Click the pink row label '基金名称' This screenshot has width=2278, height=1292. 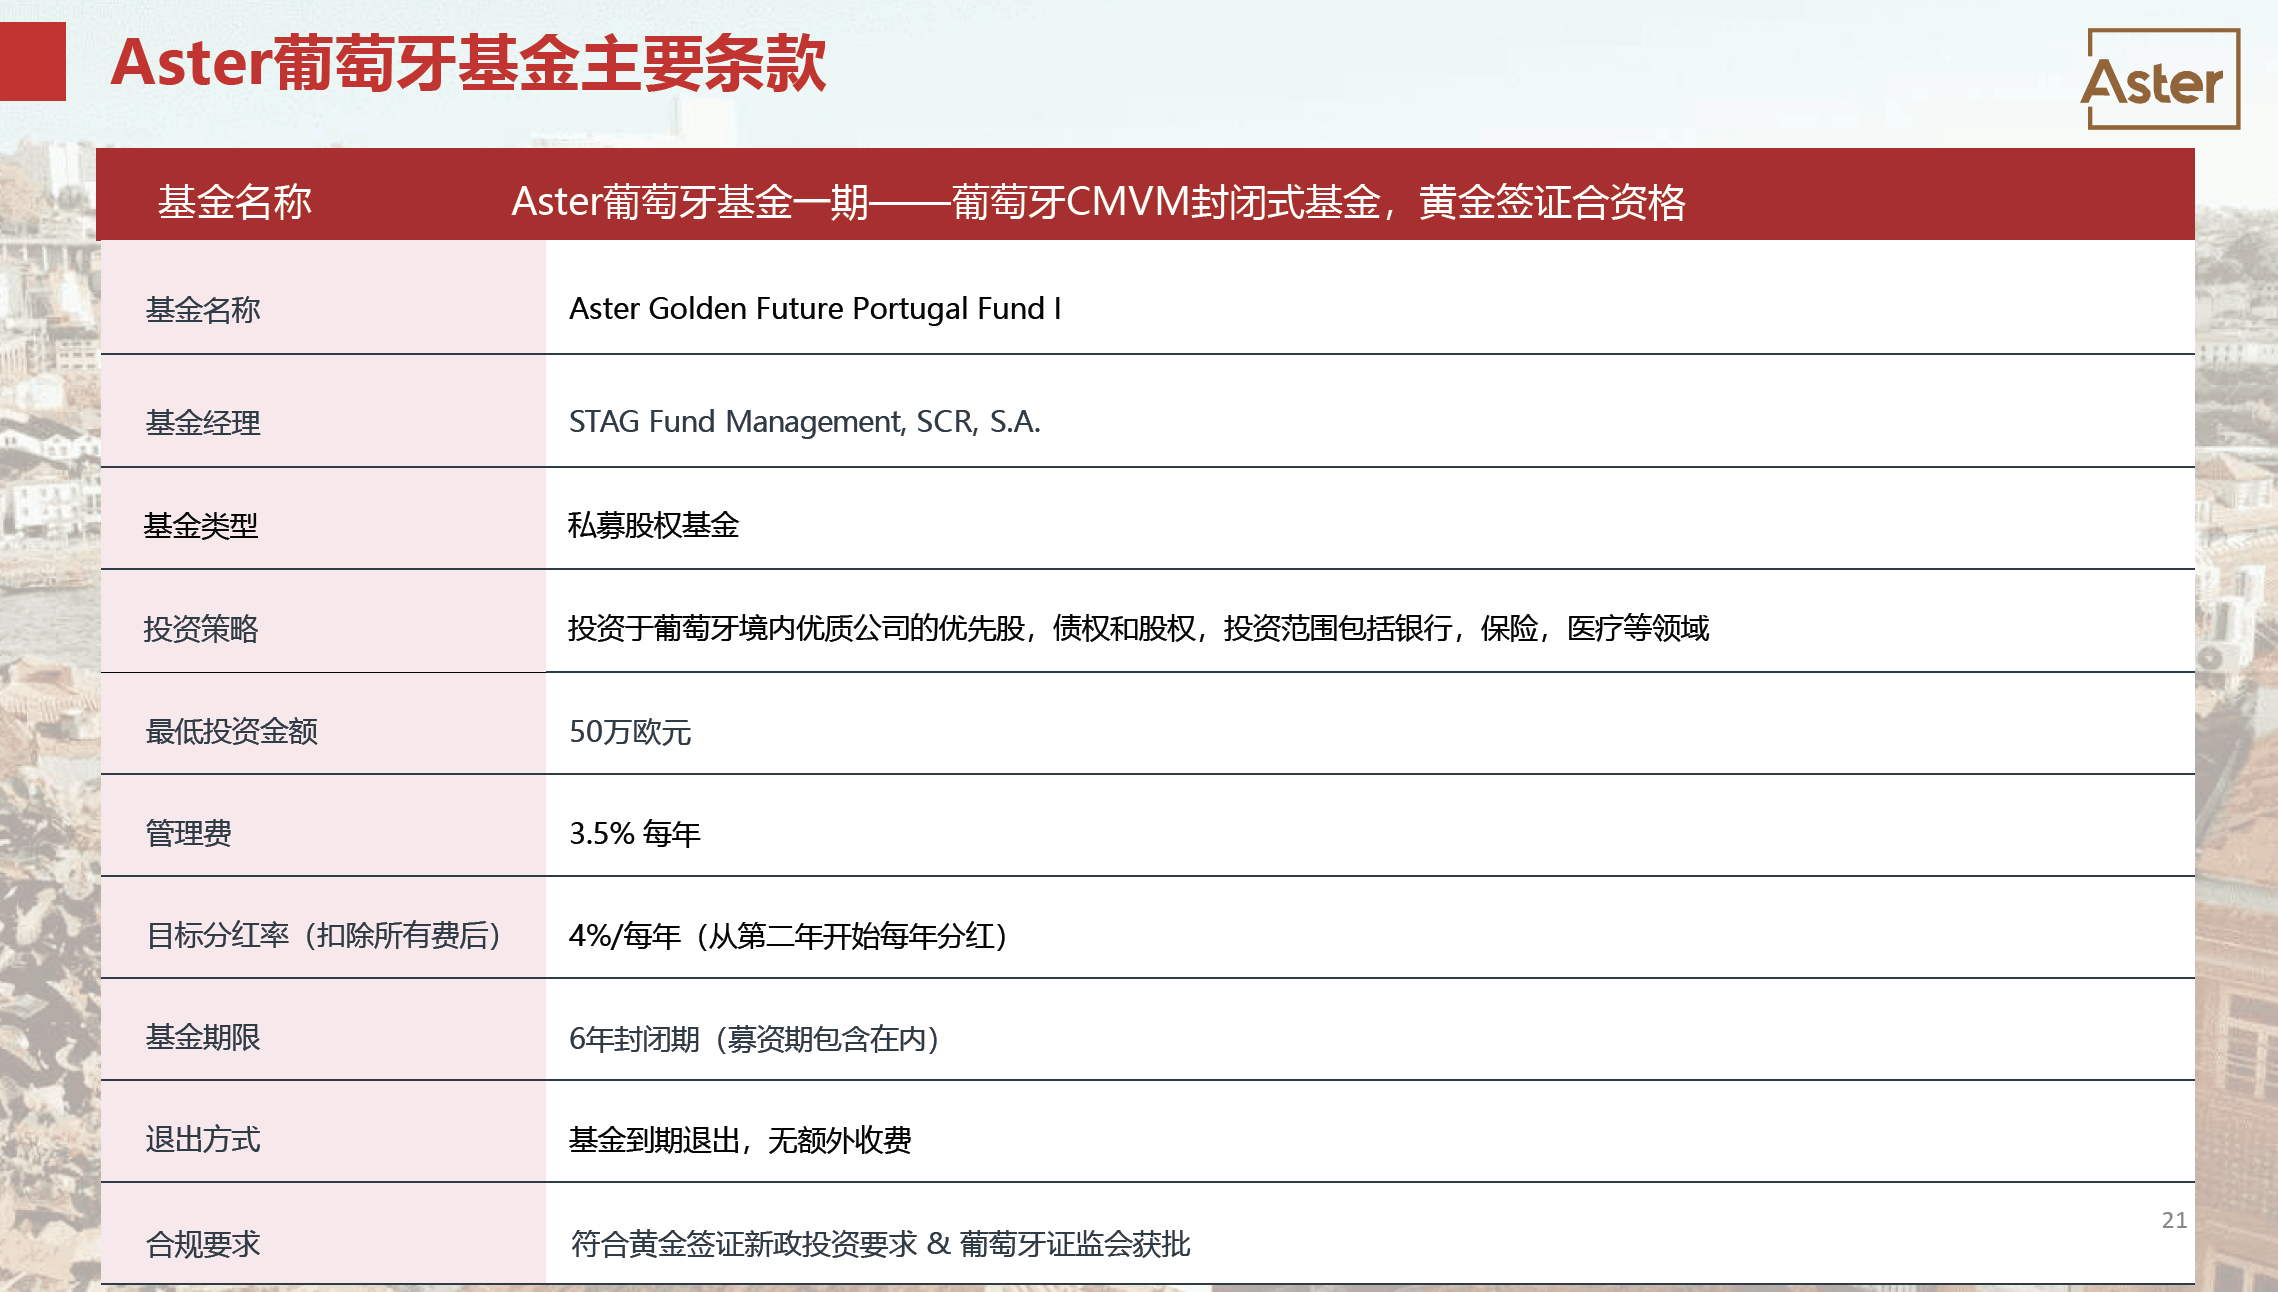[203, 310]
